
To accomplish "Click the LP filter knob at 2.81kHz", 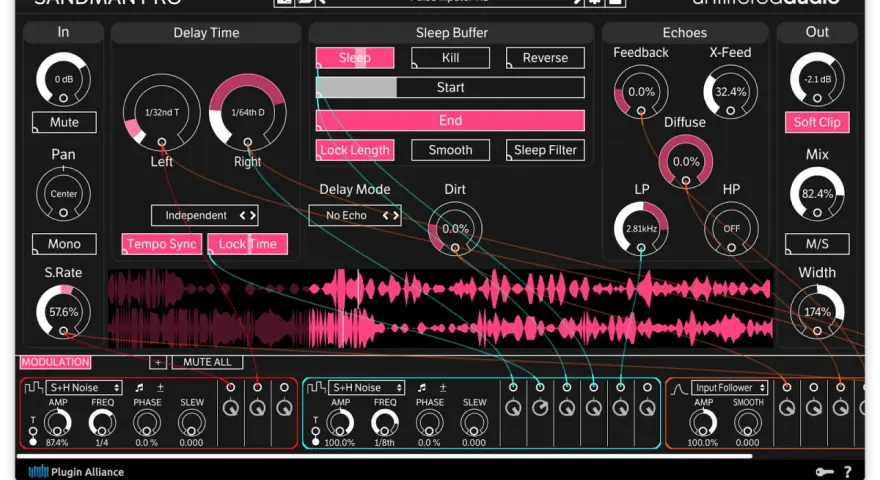I will click(x=641, y=228).
